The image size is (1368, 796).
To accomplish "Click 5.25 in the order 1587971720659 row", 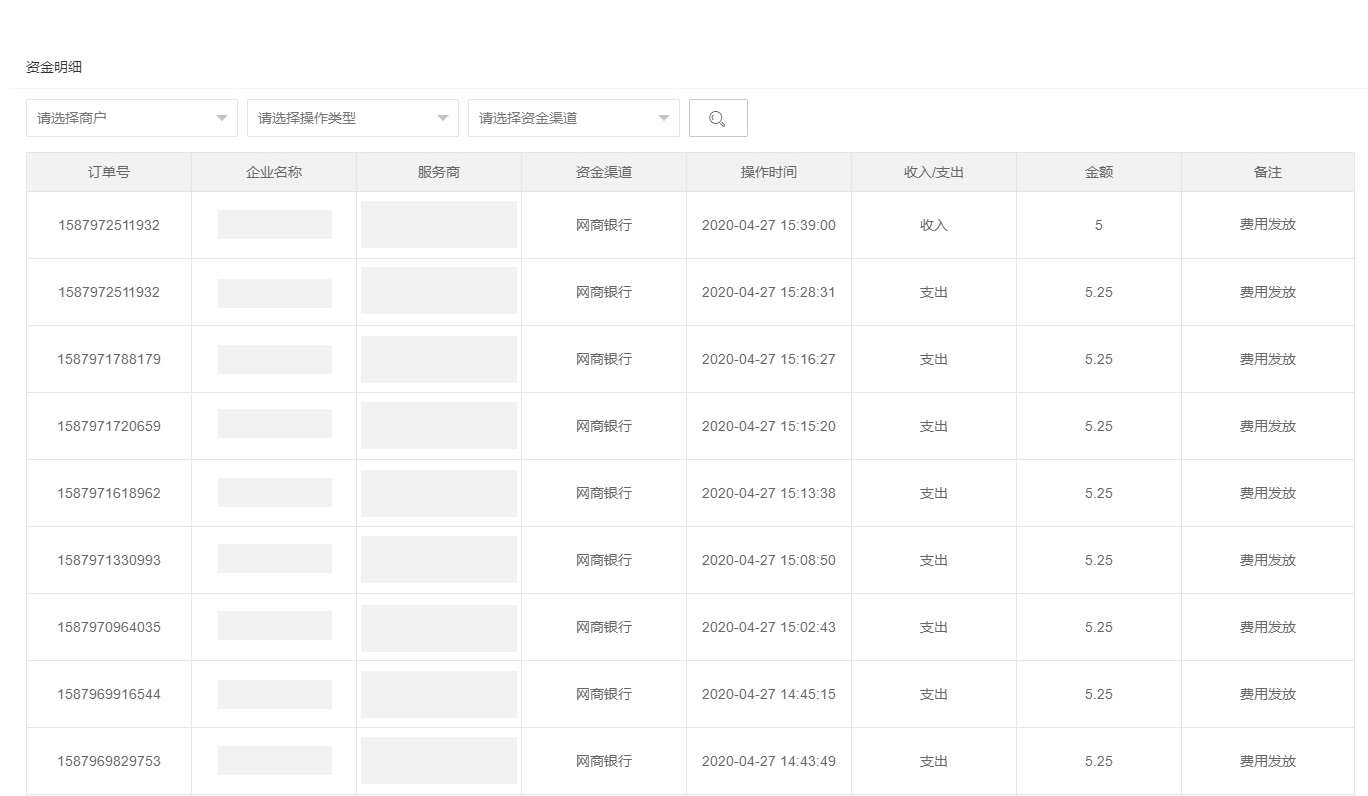I will point(1099,426).
